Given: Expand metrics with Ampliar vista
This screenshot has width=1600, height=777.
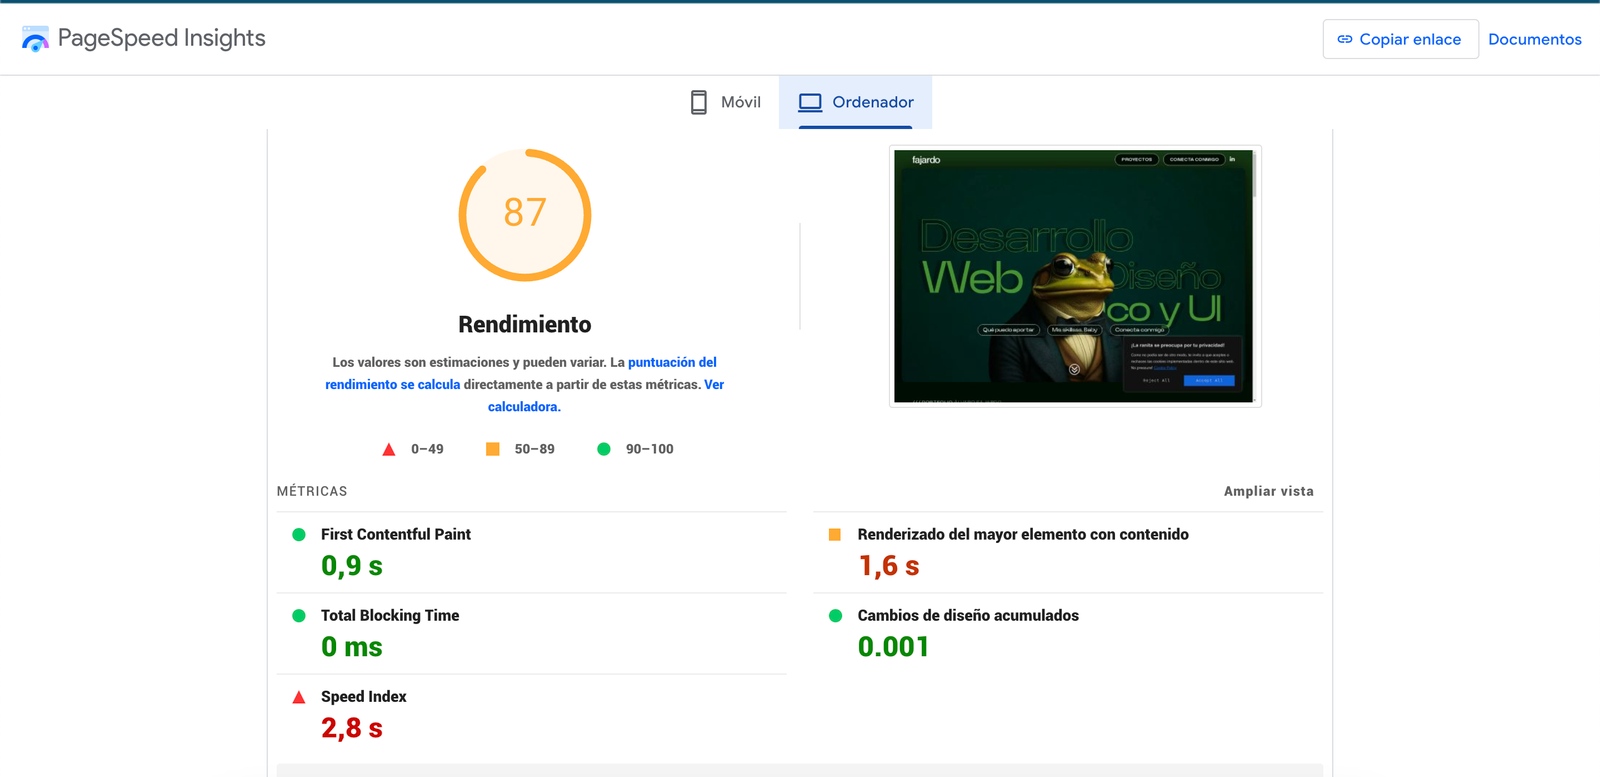Looking at the screenshot, I should pyautogui.click(x=1268, y=491).
